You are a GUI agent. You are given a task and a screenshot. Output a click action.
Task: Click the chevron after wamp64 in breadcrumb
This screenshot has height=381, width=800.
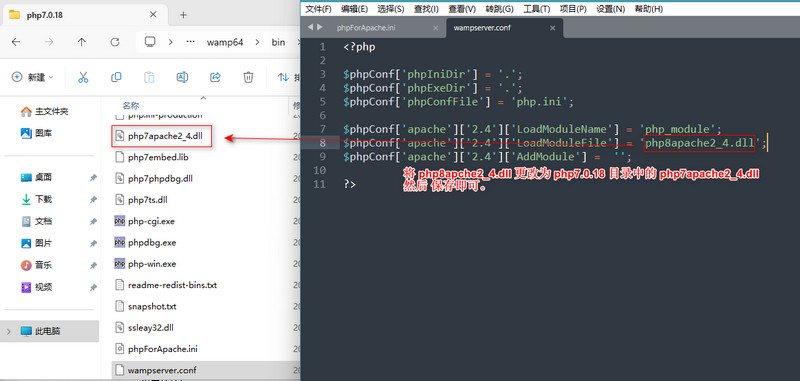tap(258, 42)
